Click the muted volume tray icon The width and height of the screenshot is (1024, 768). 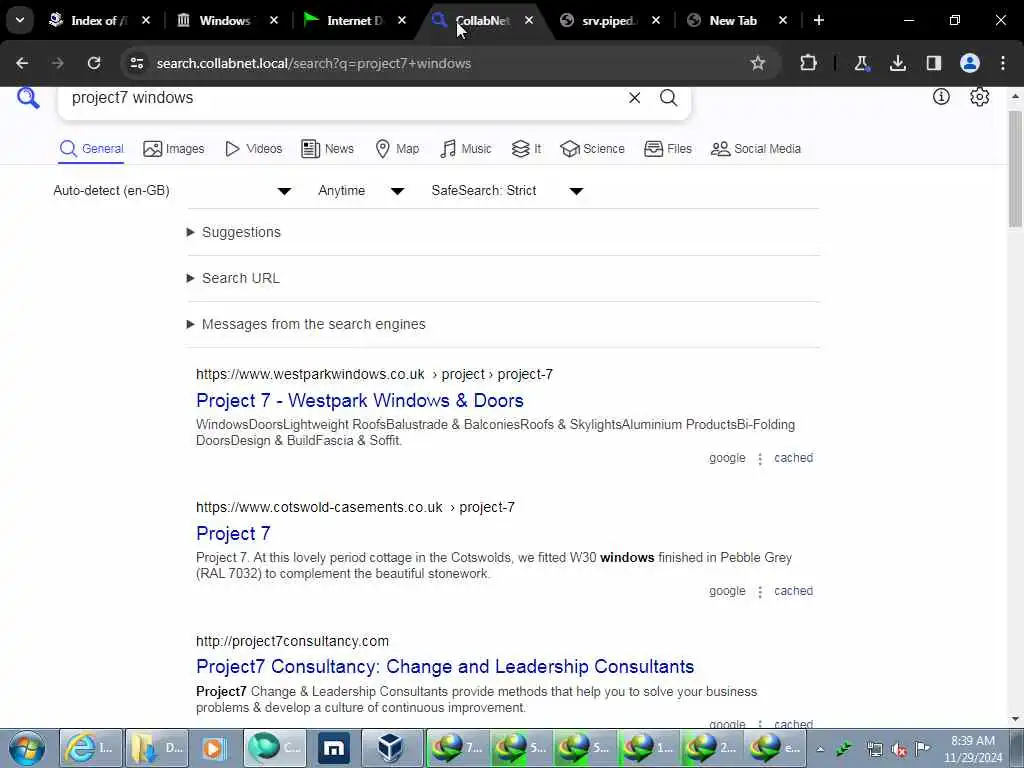[899, 749]
